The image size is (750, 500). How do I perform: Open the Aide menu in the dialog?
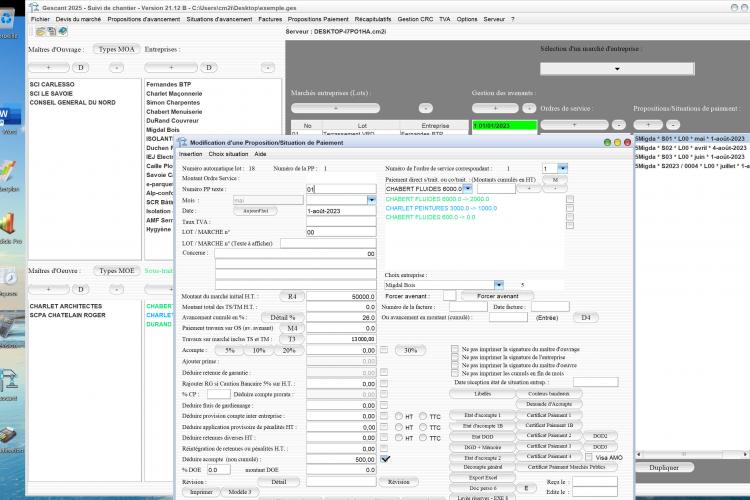pyautogui.click(x=260, y=154)
